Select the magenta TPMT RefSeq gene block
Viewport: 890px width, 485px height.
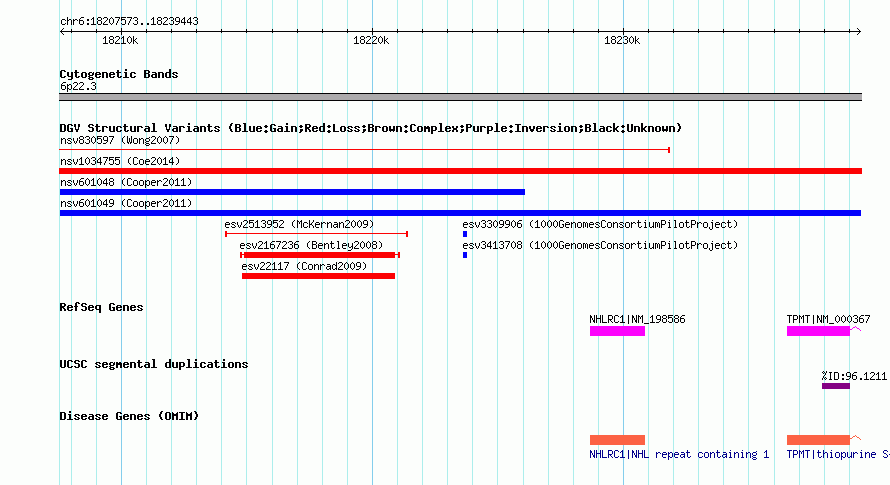tap(818, 331)
